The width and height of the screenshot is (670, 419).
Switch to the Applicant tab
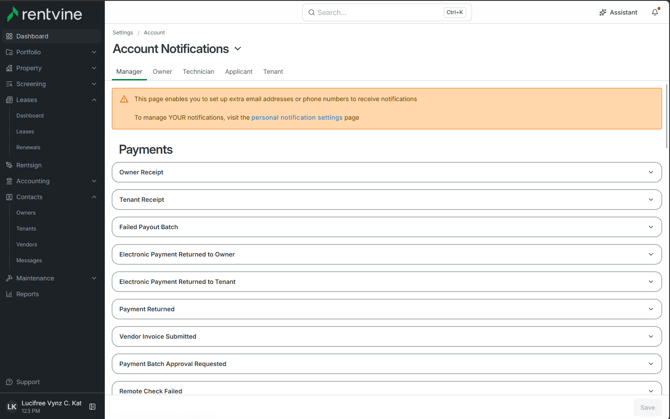[238, 71]
